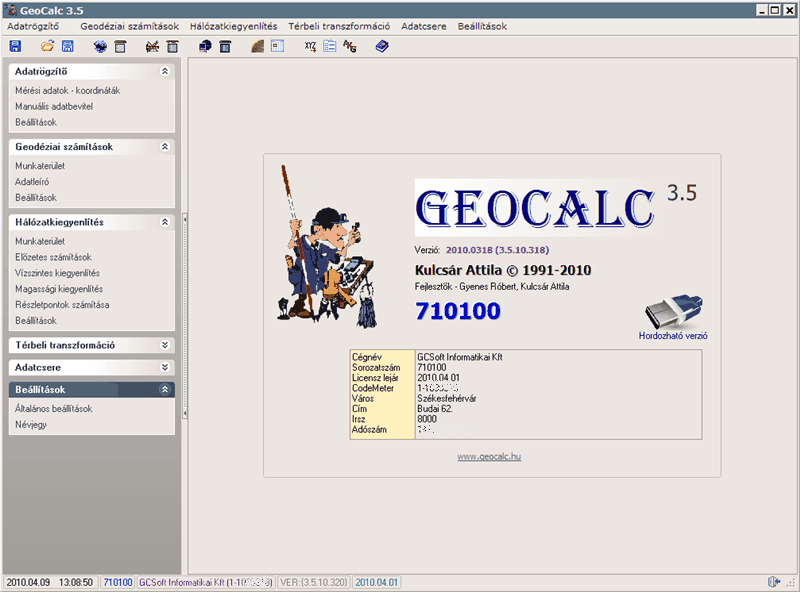800x592 pixels.
Task: Click the open folder toolbar icon
Action: pos(47,46)
